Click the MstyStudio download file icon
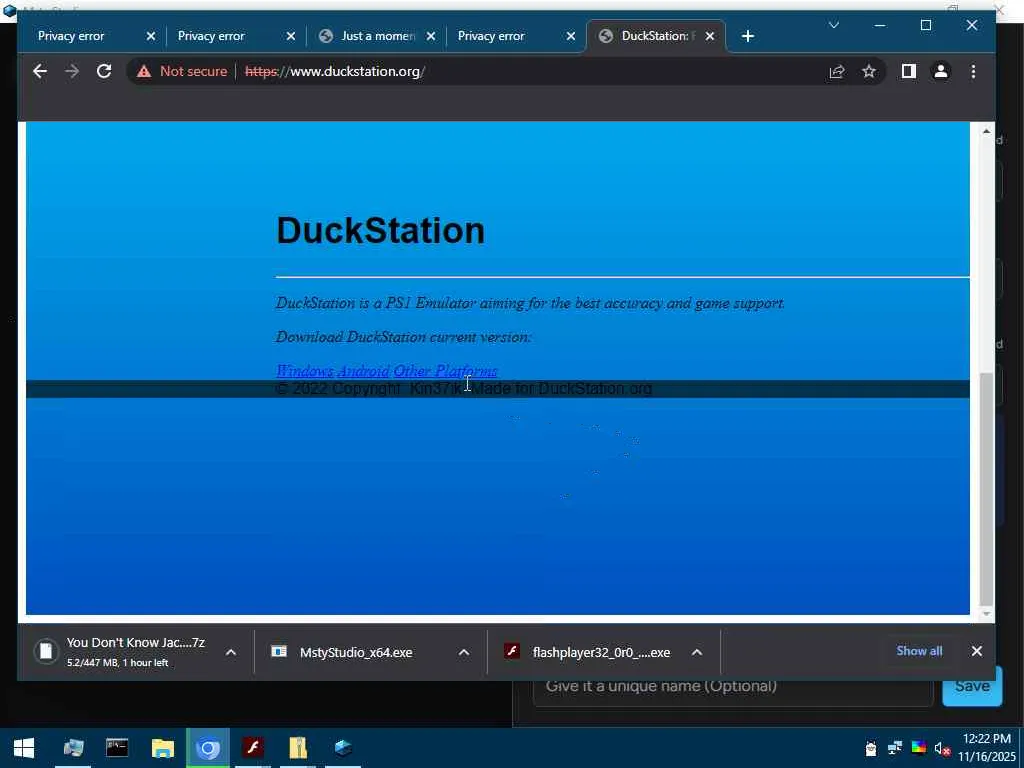The width and height of the screenshot is (1024, 768). [x=279, y=651]
